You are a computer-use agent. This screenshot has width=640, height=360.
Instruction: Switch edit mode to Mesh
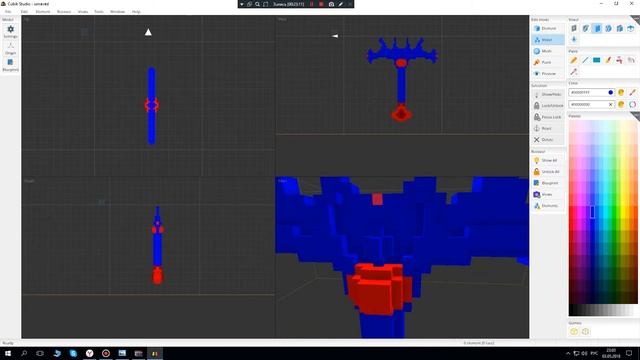click(x=548, y=51)
